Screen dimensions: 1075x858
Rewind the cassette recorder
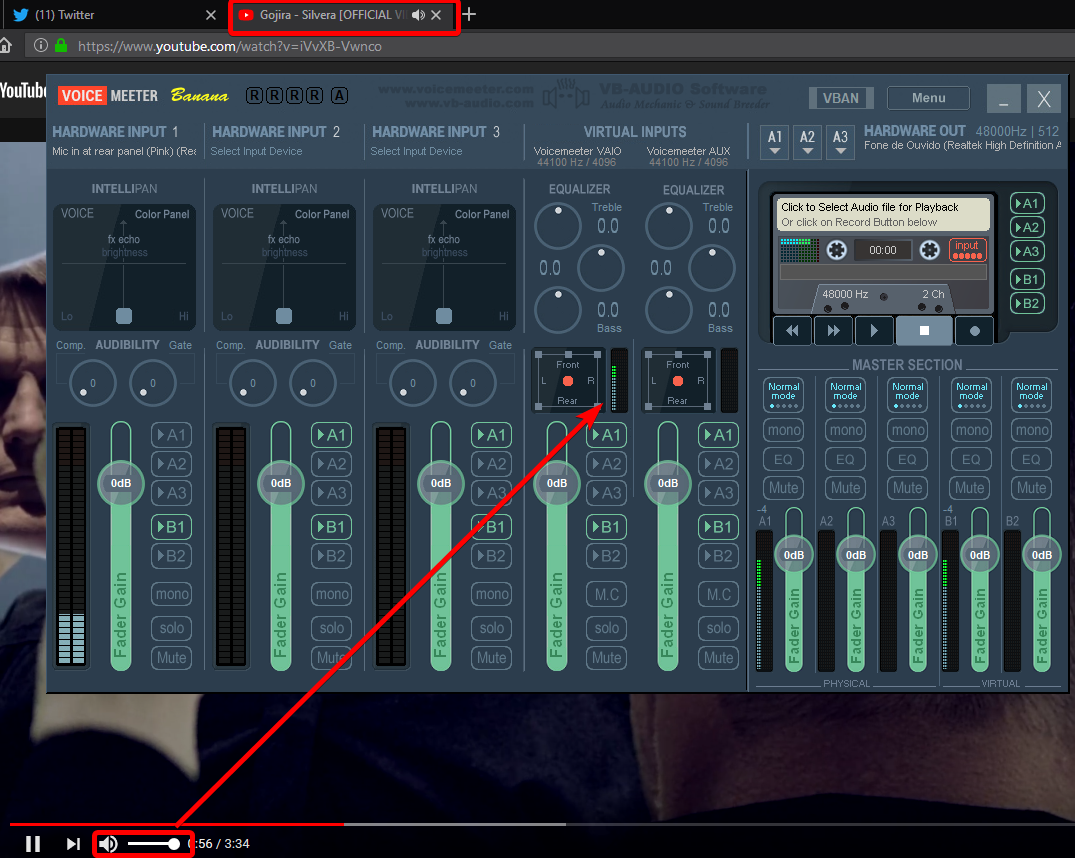tap(793, 331)
